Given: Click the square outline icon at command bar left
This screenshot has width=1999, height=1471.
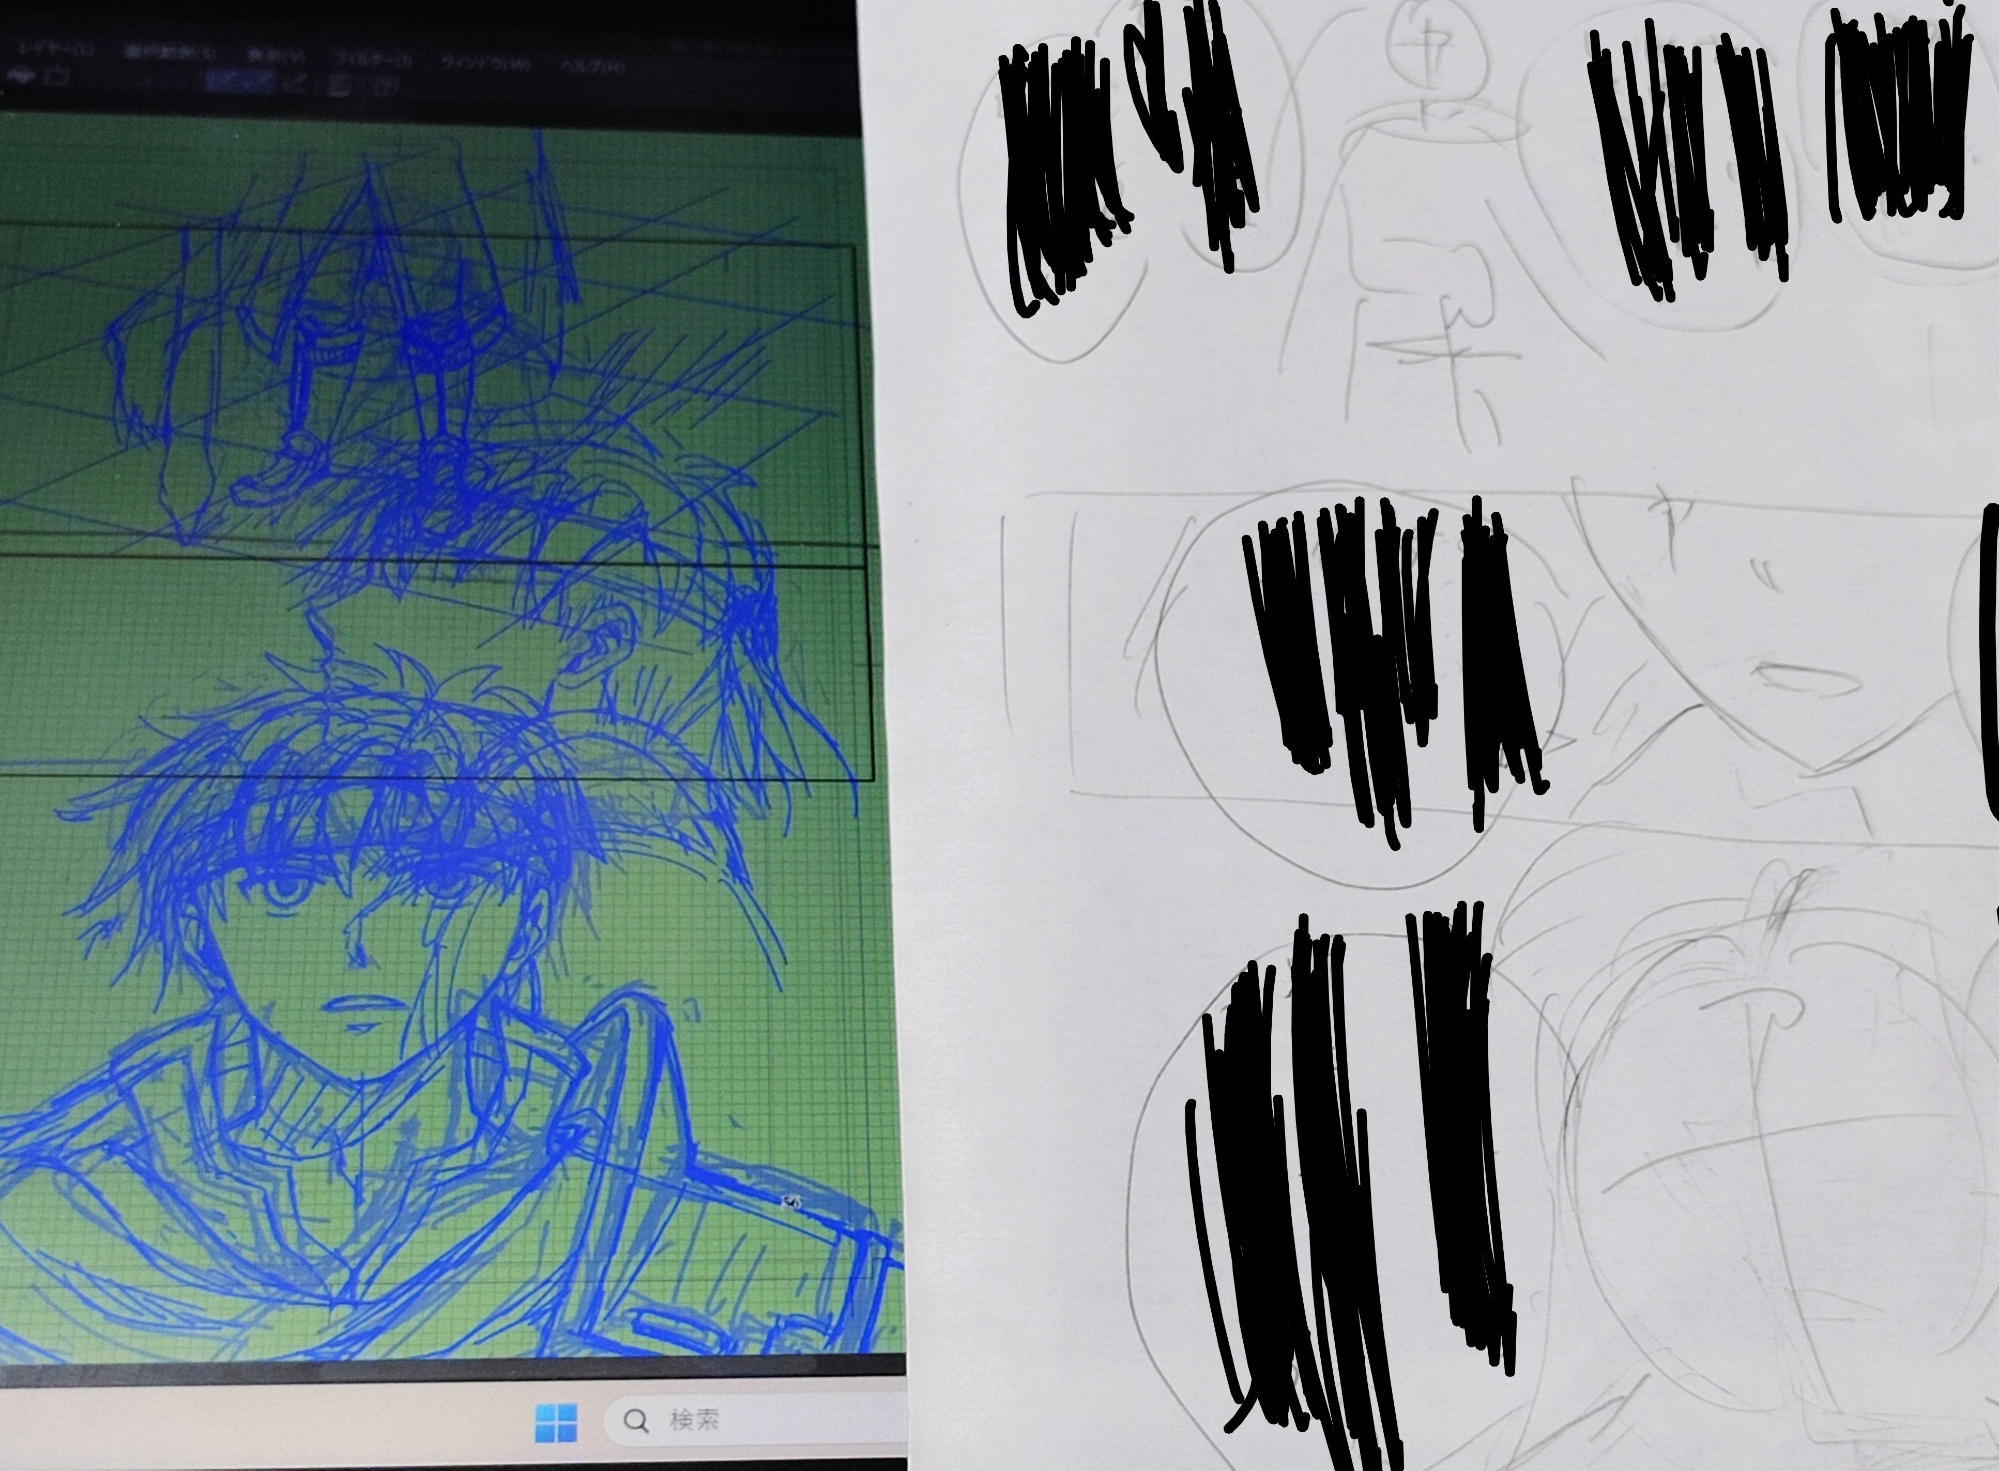Looking at the screenshot, I should pos(58,77).
